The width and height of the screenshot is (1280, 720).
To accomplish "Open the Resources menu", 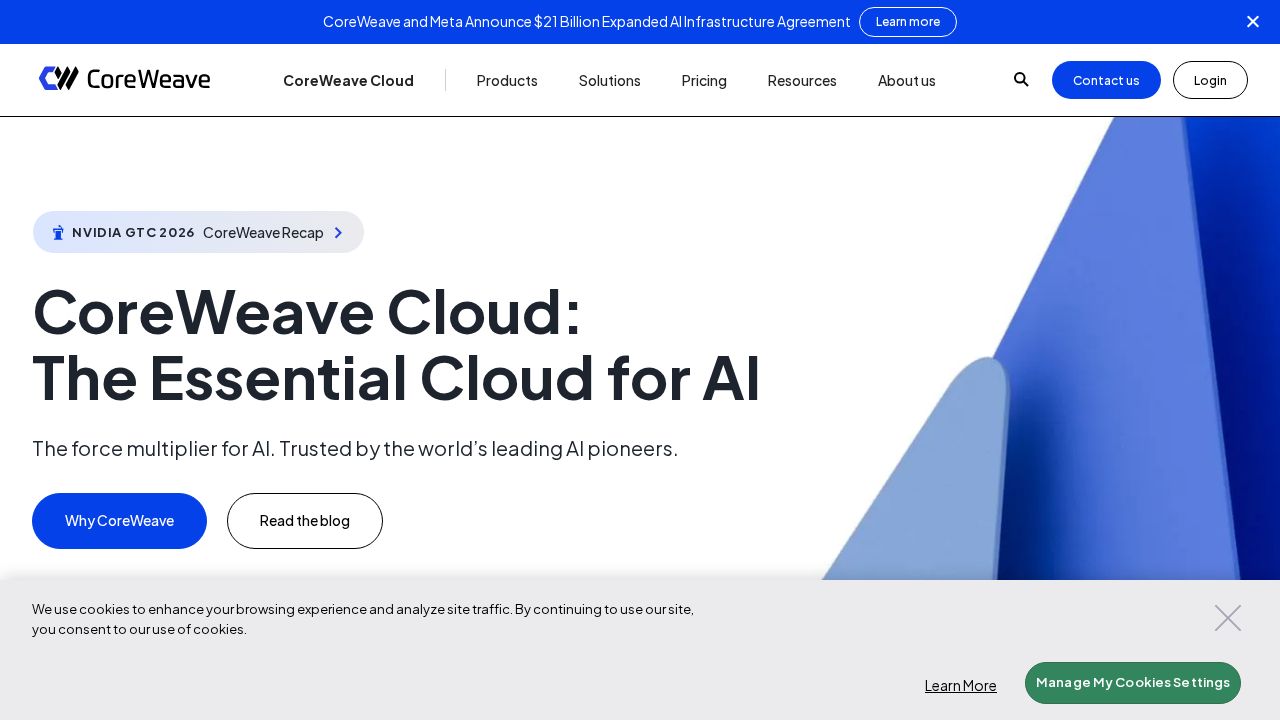I will [x=802, y=81].
